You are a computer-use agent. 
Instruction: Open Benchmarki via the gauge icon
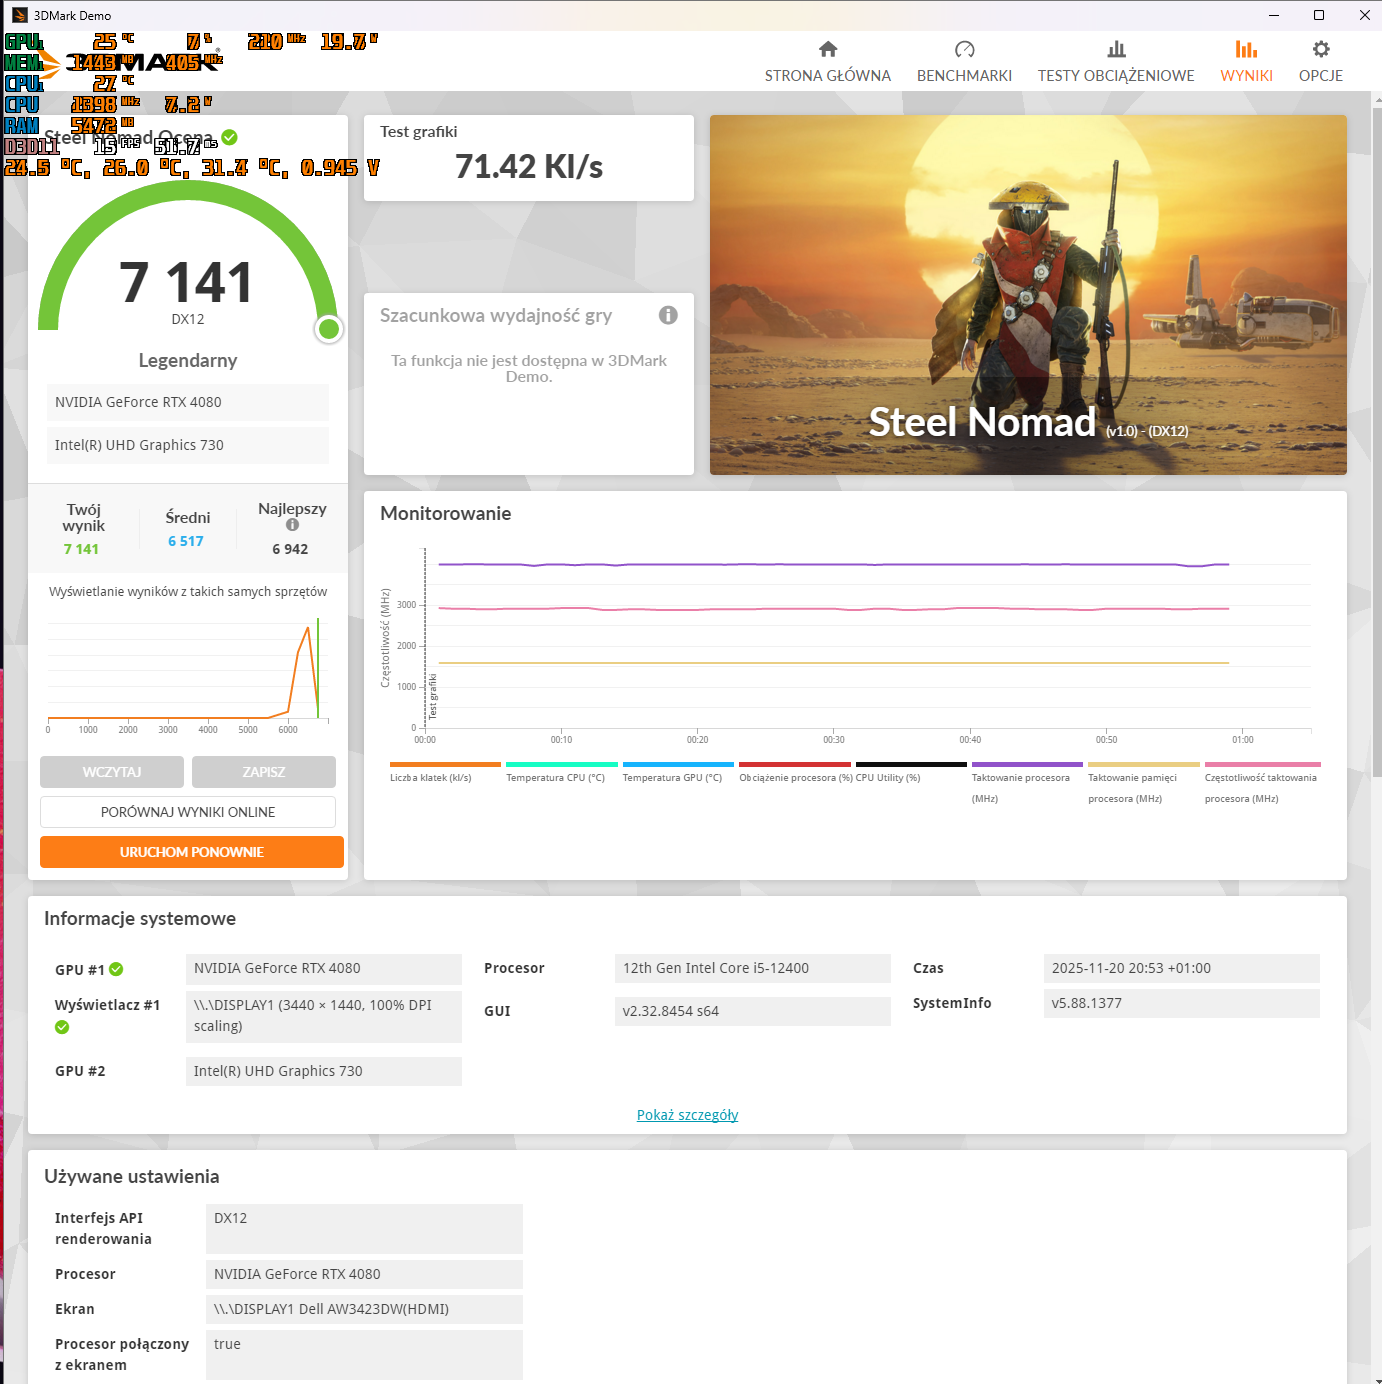tap(964, 49)
